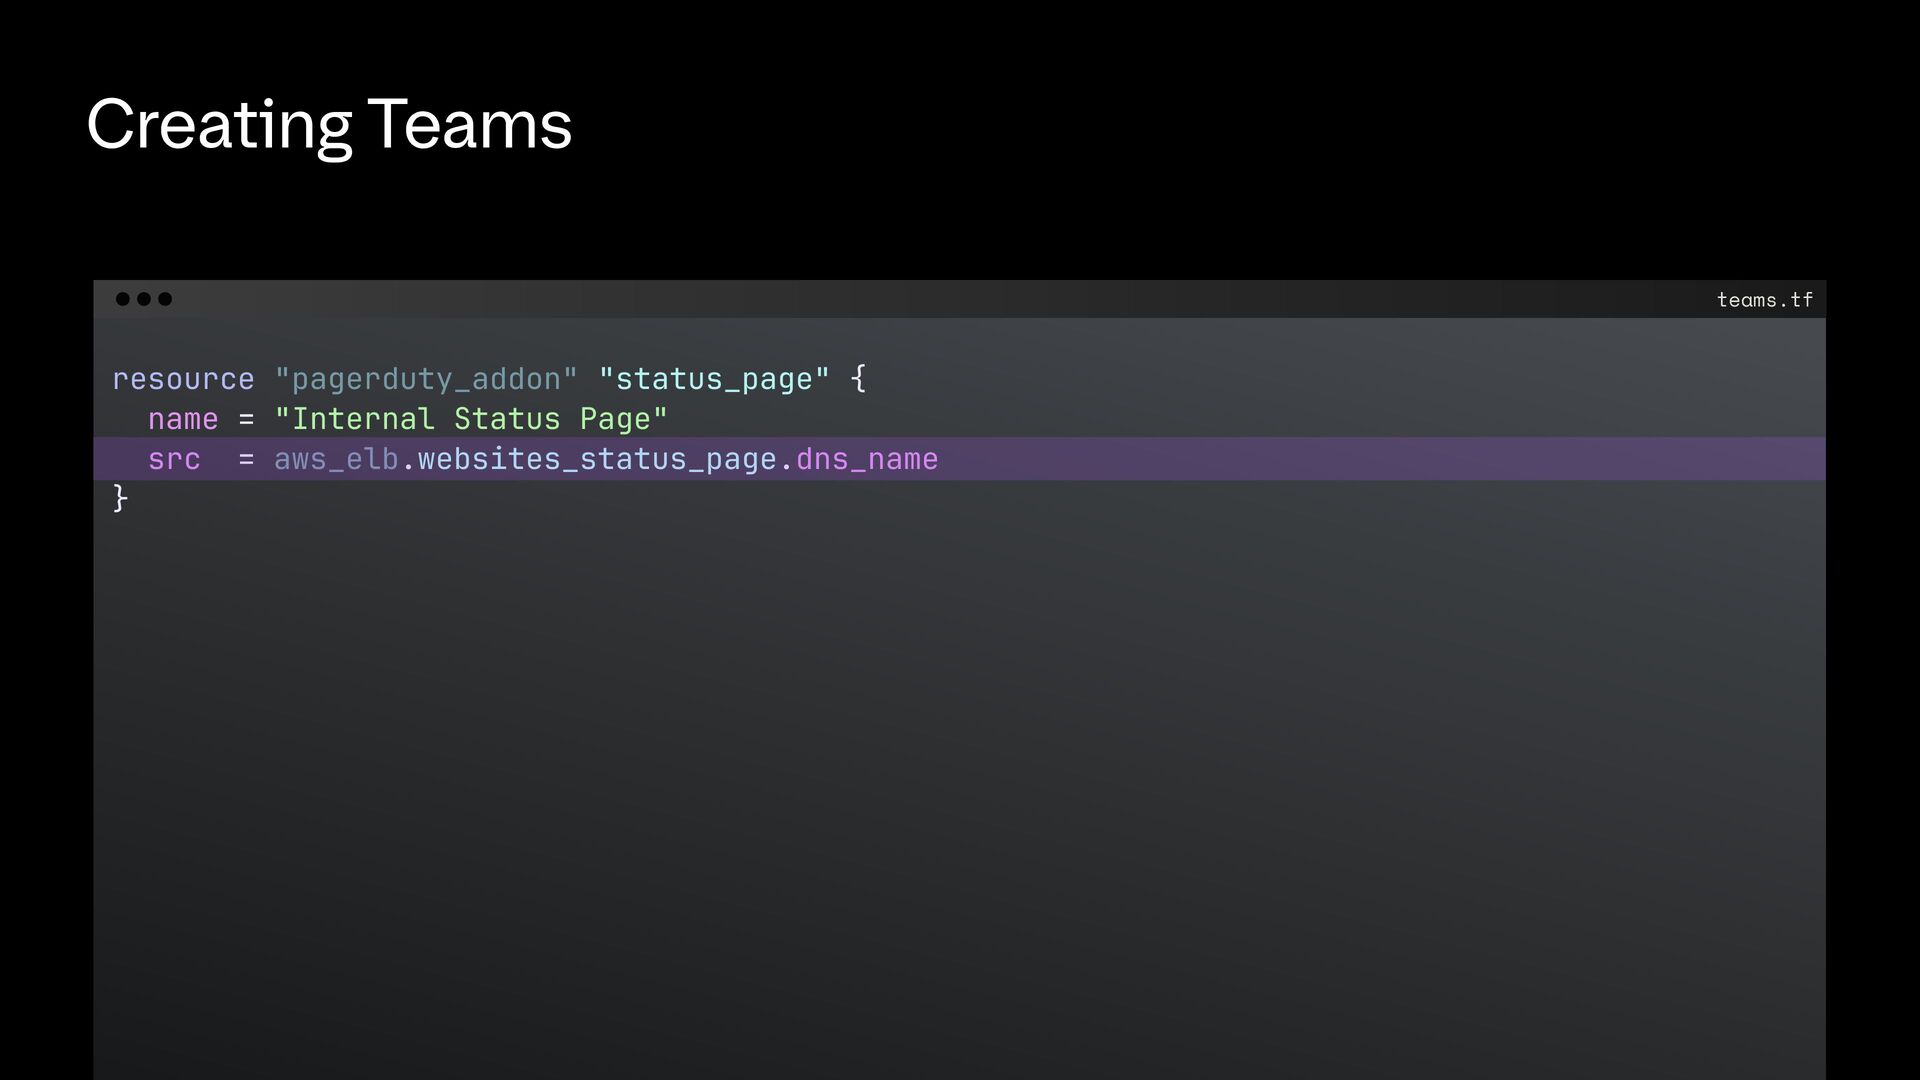Click the name attribute key
The height and width of the screenshot is (1080, 1920).
coord(183,419)
